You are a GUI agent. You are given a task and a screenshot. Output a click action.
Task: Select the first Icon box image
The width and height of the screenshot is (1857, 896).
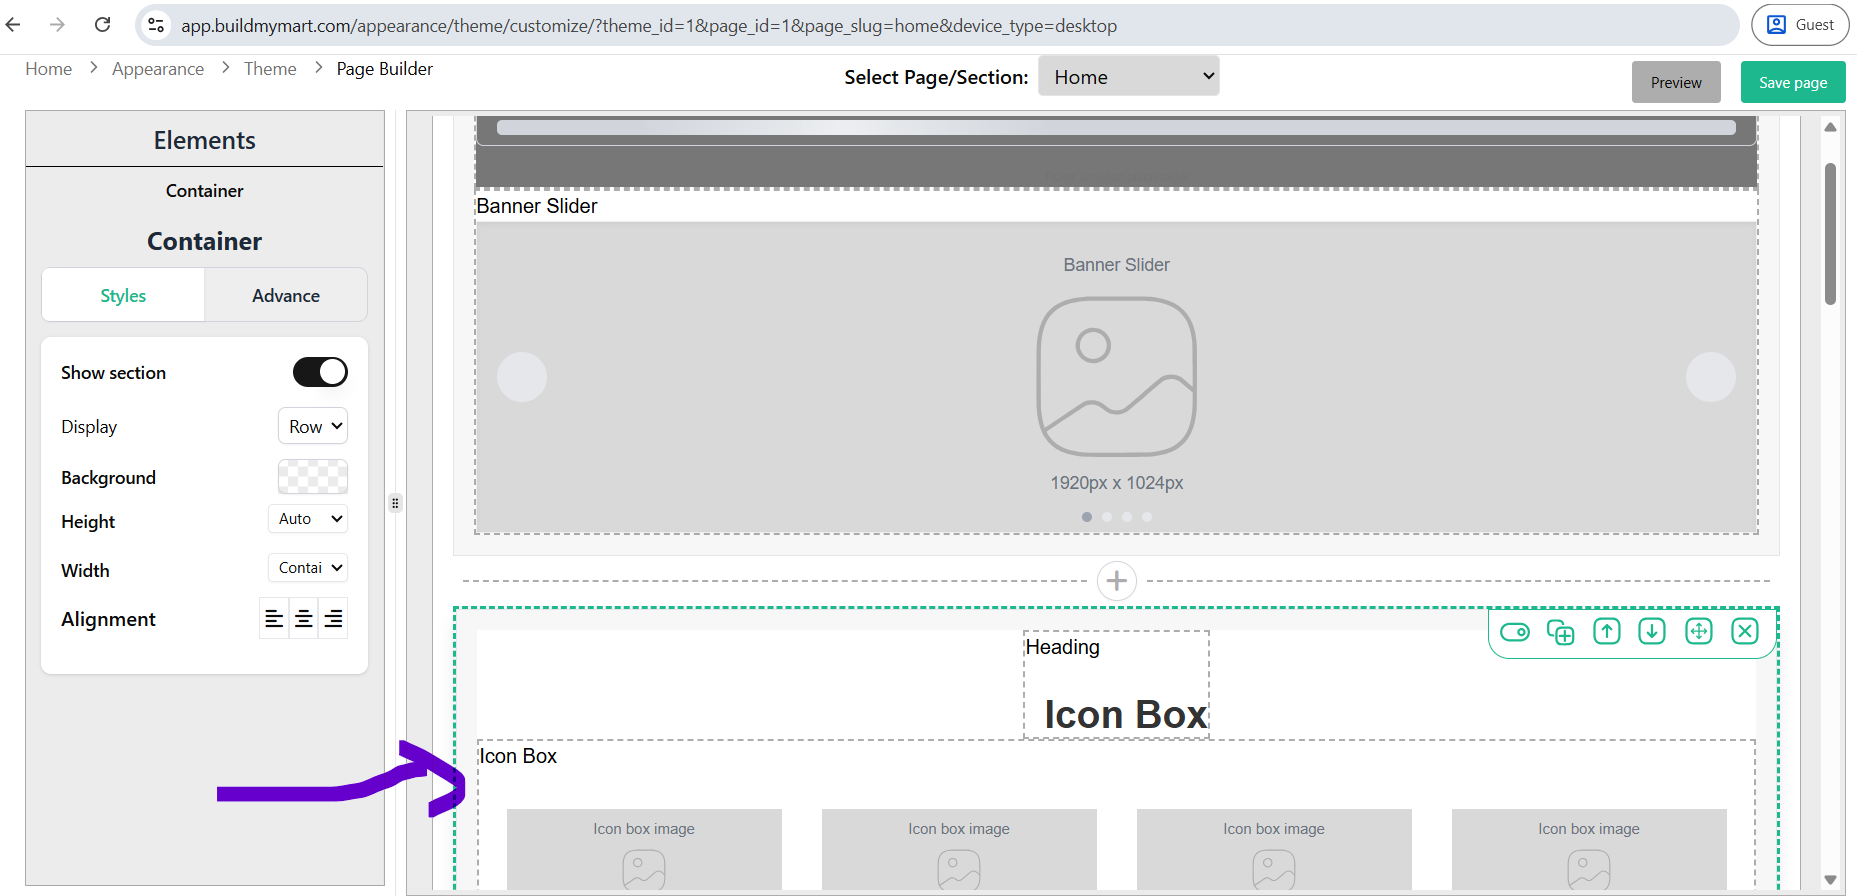644,849
